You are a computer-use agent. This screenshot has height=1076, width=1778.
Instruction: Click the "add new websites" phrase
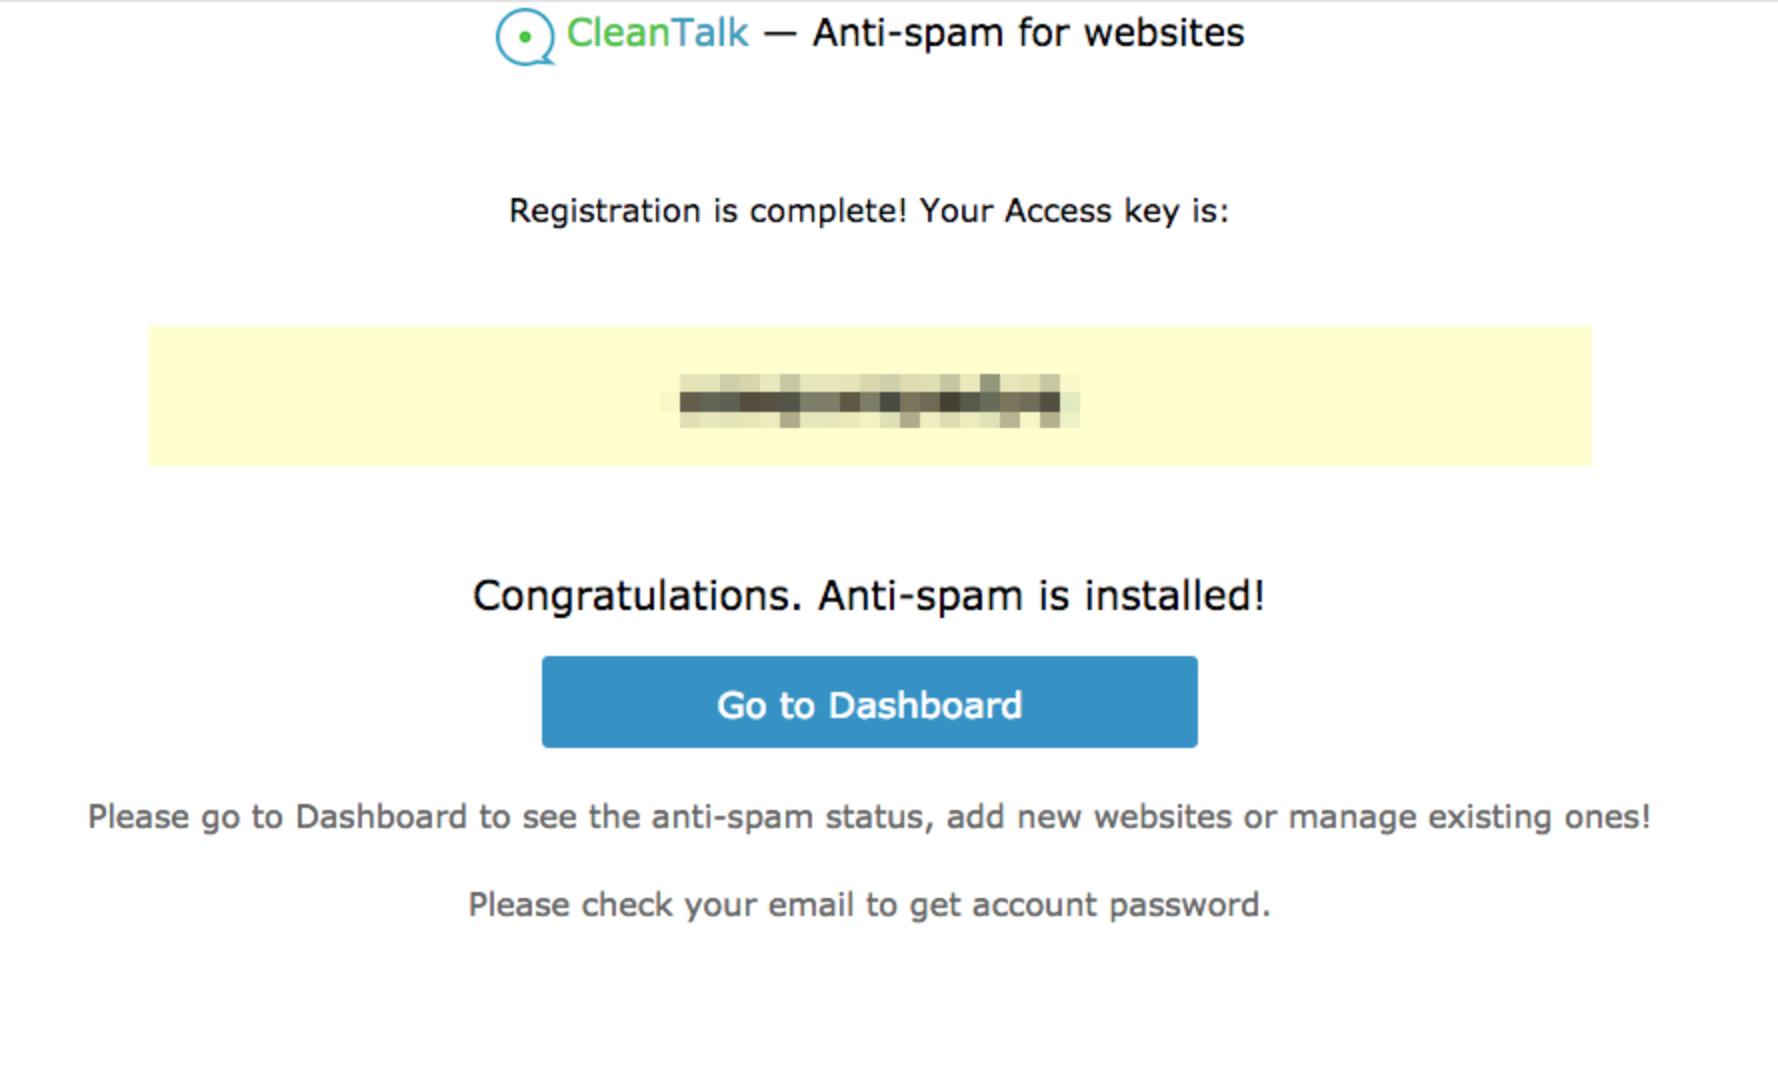(1088, 817)
